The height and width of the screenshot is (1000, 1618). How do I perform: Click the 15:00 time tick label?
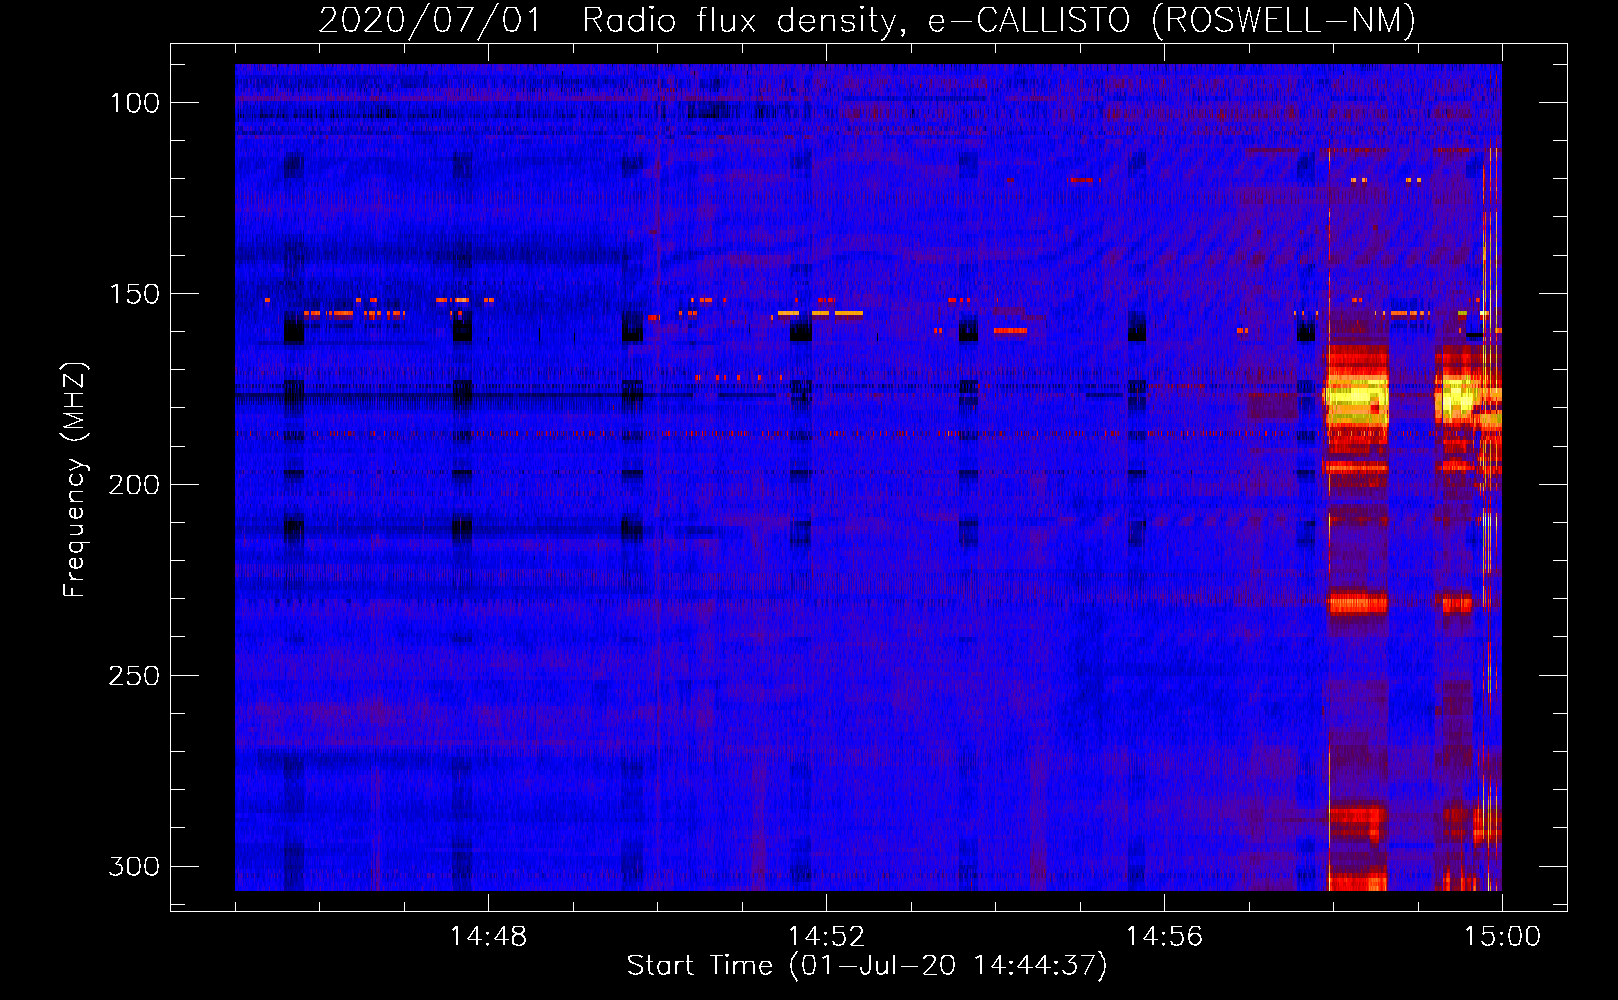pyautogui.click(x=1502, y=937)
